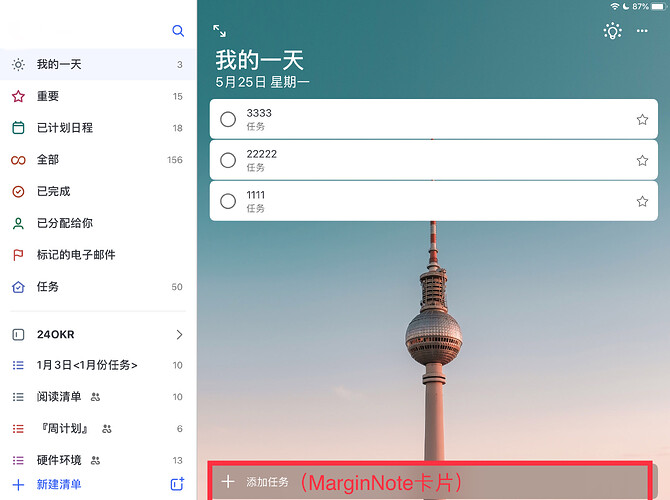This screenshot has height=500, width=670.
Task: Open the 1月3日<1月份任务> list
Action: pos(98,365)
